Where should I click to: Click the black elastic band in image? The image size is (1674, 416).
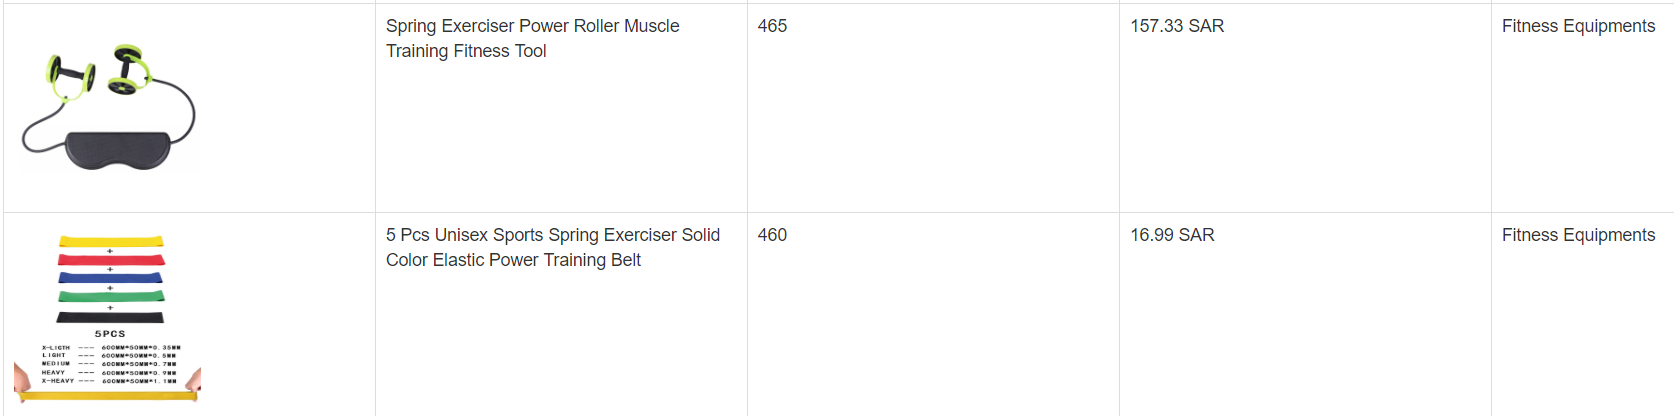click(x=110, y=317)
